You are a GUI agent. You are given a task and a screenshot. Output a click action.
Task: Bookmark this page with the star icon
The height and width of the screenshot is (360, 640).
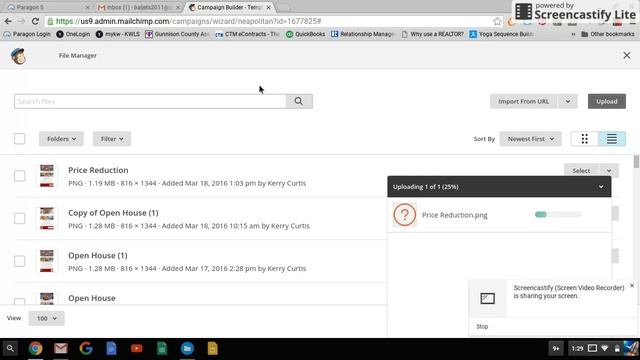coord(497,21)
